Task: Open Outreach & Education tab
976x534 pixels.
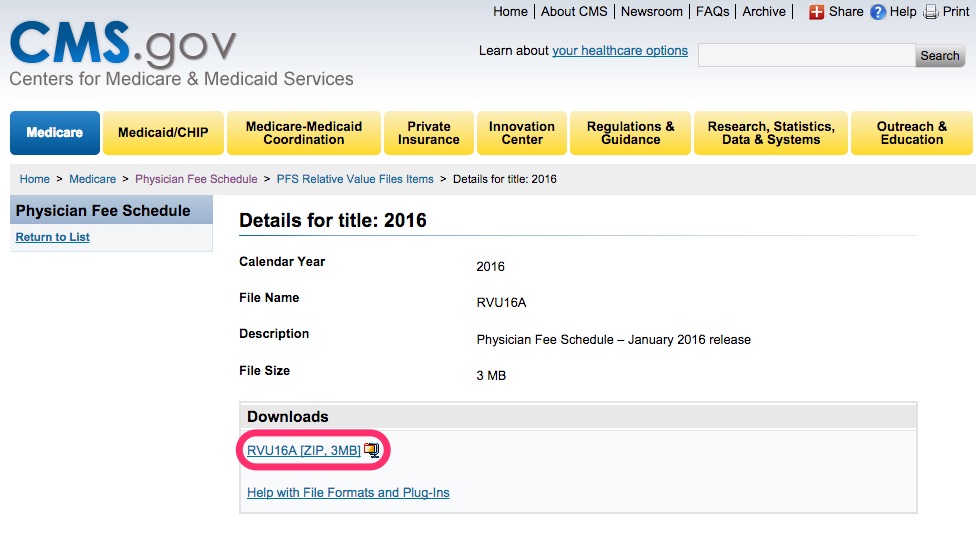Action: [912, 133]
